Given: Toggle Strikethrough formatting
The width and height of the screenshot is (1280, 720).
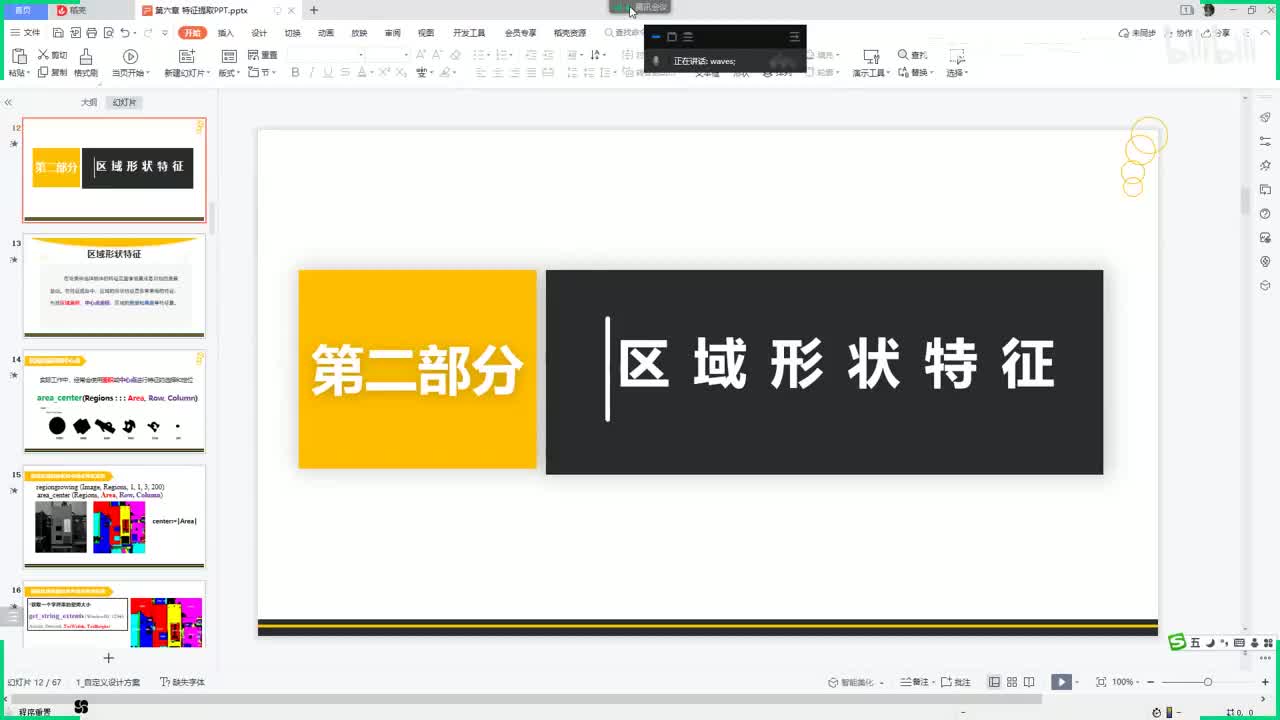Looking at the screenshot, I should [x=344, y=72].
